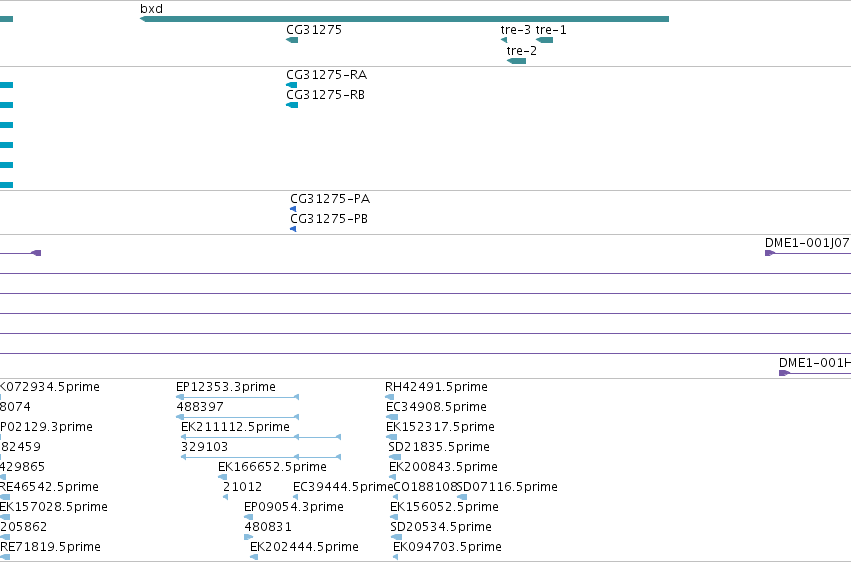This screenshot has height=562, width=851.
Task: Select the CG31275-PB protein glyph
Action: click(293, 229)
